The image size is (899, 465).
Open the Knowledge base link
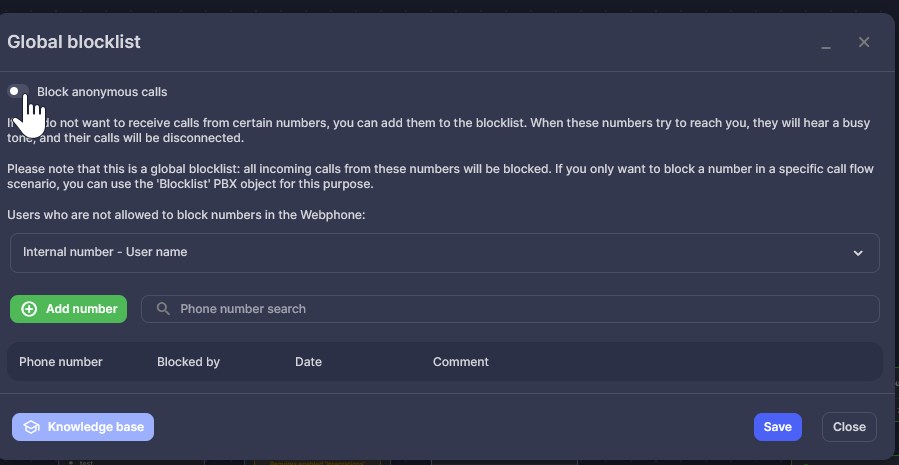[x=95, y=427]
